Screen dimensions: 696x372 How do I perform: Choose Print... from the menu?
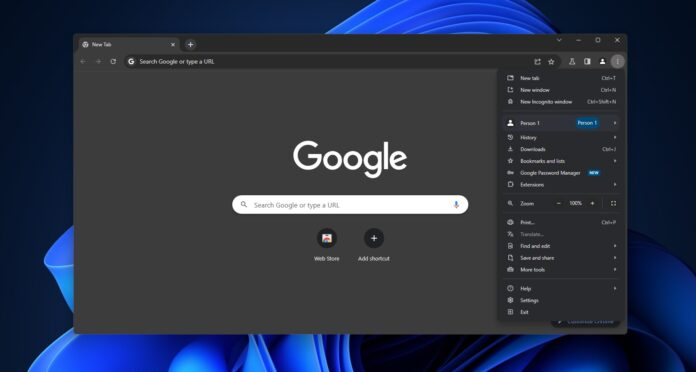click(562, 222)
